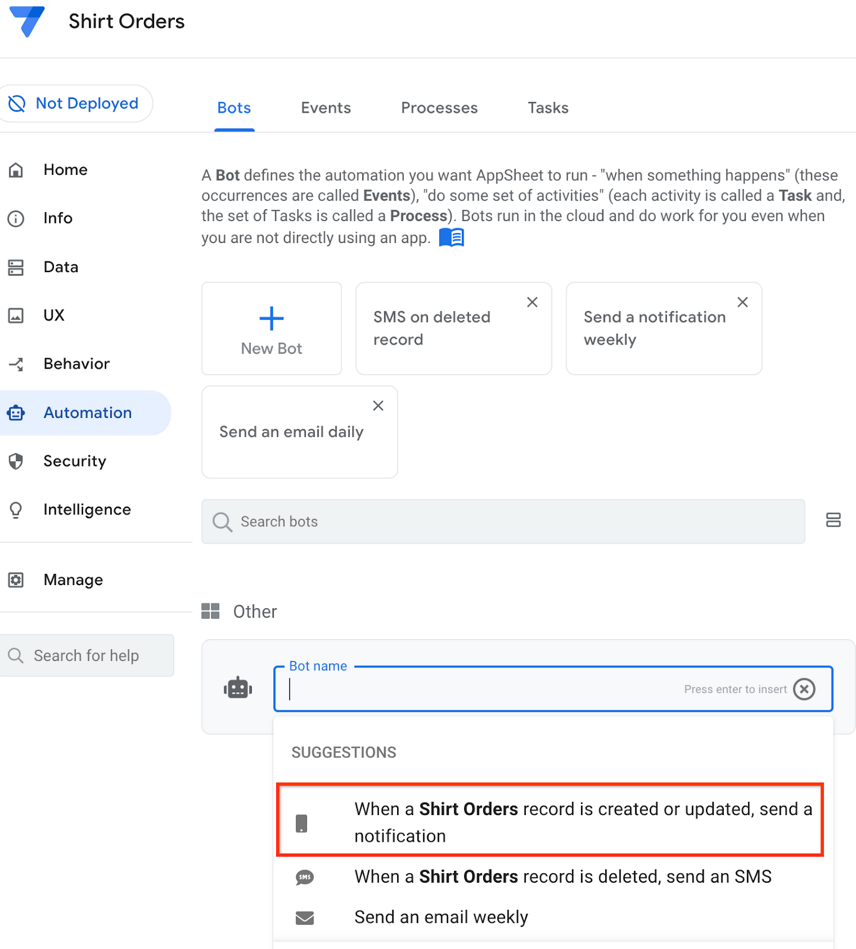Viewport: 856px width, 949px height.
Task: Create a New Bot
Action: click(x=271, y=328)
